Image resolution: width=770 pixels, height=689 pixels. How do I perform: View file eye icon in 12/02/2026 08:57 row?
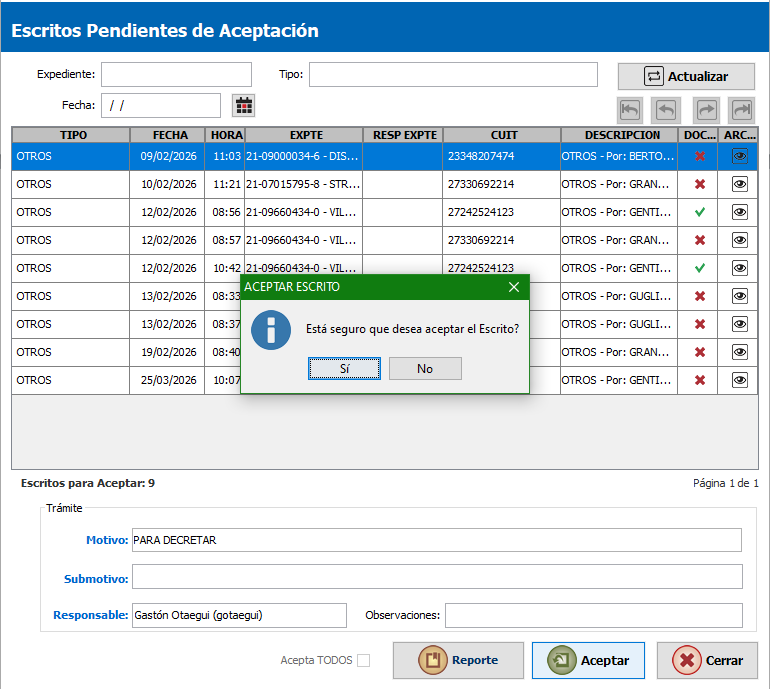pos(740,240)
